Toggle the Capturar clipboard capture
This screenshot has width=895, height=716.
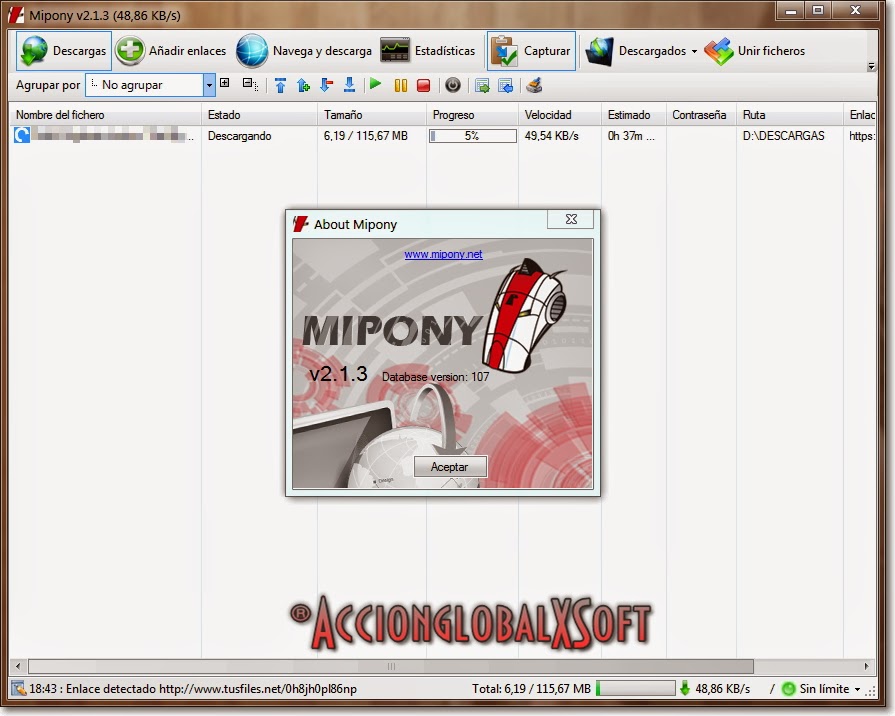[x=531, y=51]
